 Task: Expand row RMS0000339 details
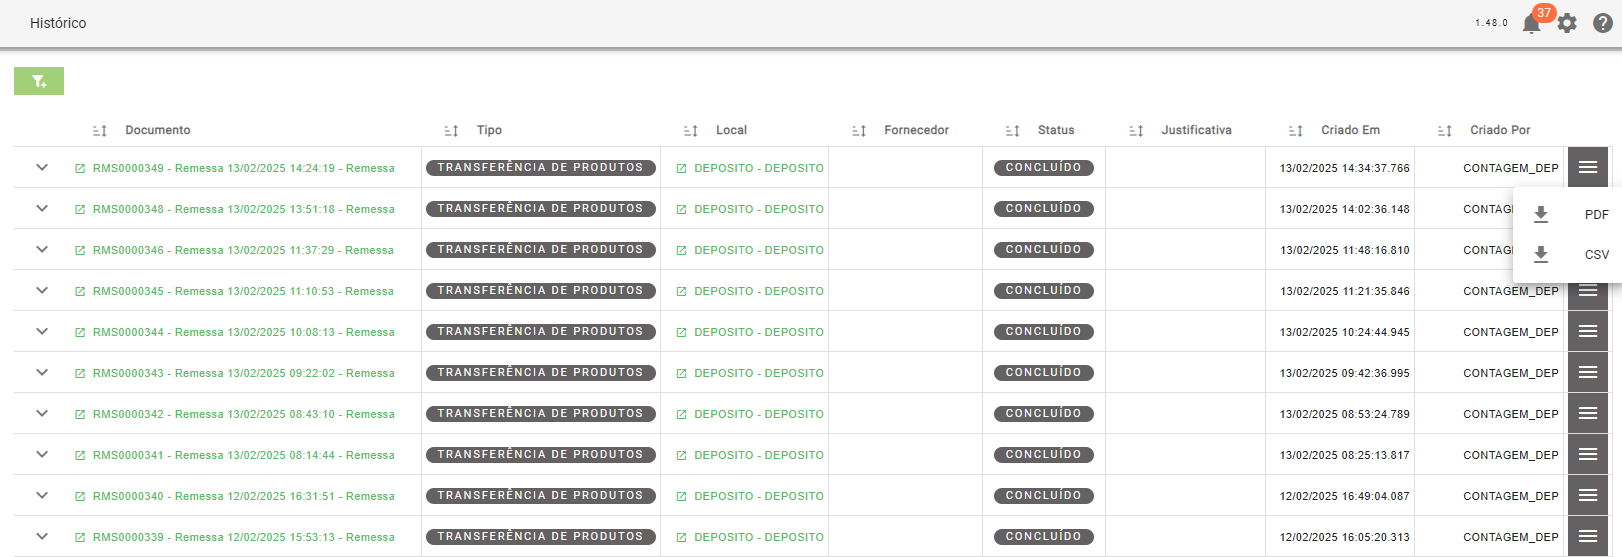(x=42, y=536)
